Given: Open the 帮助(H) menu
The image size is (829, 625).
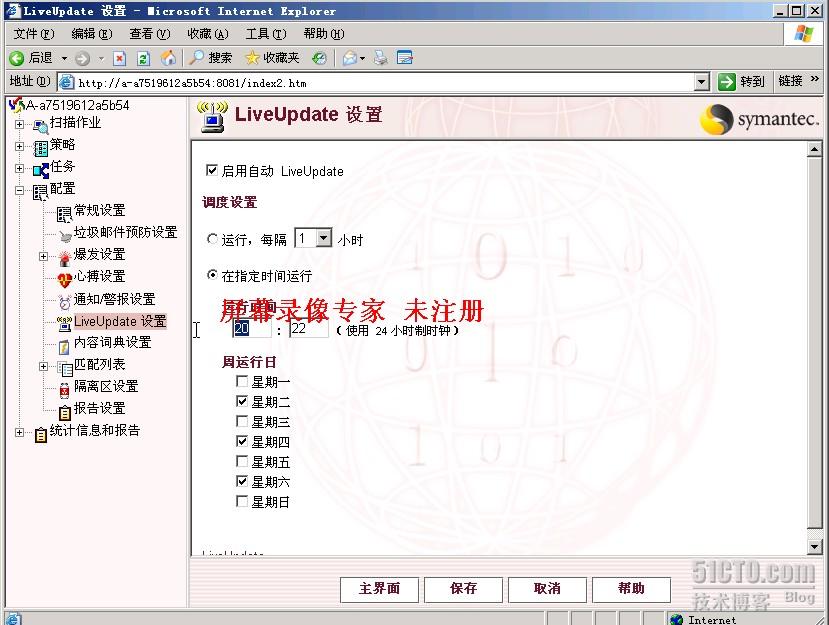Looking at the screenshot, I should click(324, 34).
